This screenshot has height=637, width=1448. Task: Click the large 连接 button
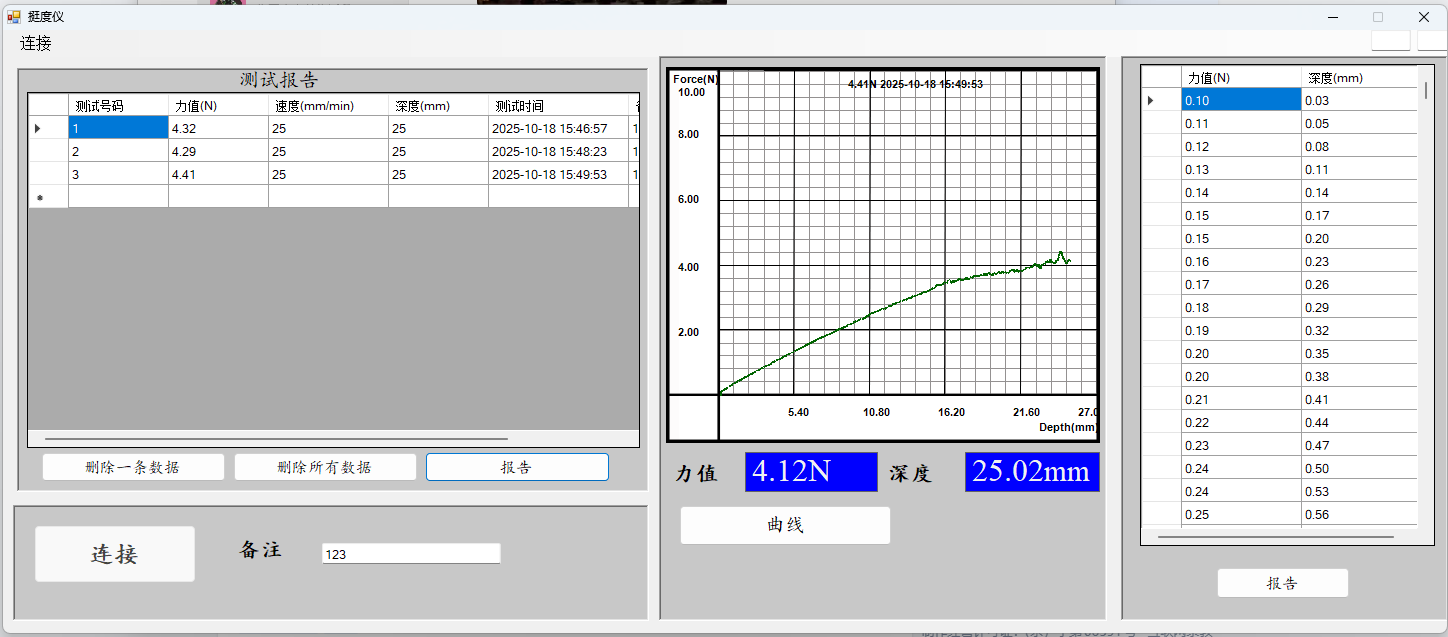pos(115,554)
